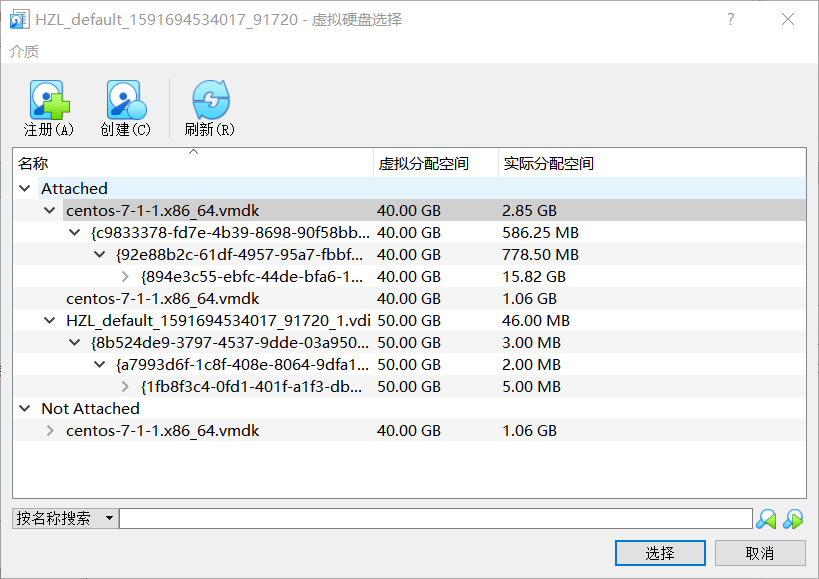The width and height of the screenshot is (819, 579).
Task: Collapse the selected centos-7-1-1.x86_64.vmdk row
Action: point(50,210)
